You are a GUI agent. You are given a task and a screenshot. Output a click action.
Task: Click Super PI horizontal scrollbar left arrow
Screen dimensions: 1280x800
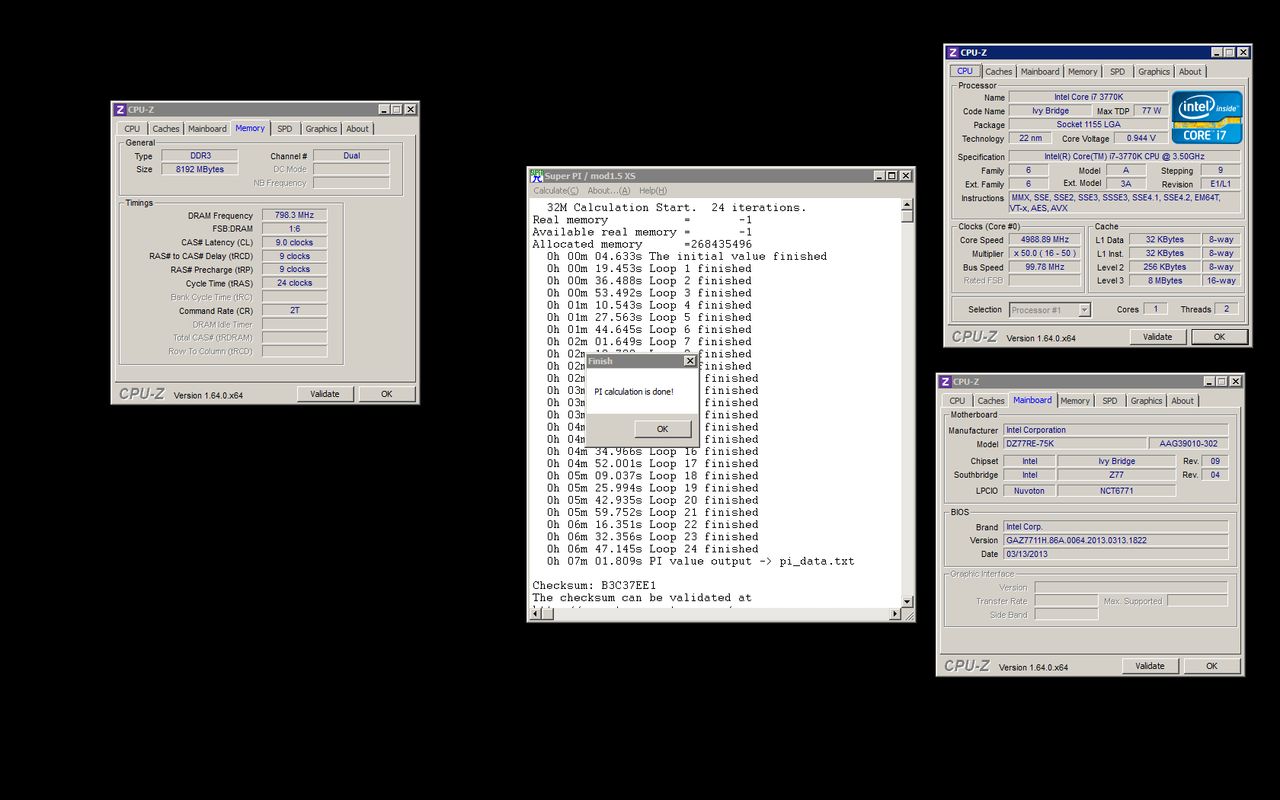(535, 613)
